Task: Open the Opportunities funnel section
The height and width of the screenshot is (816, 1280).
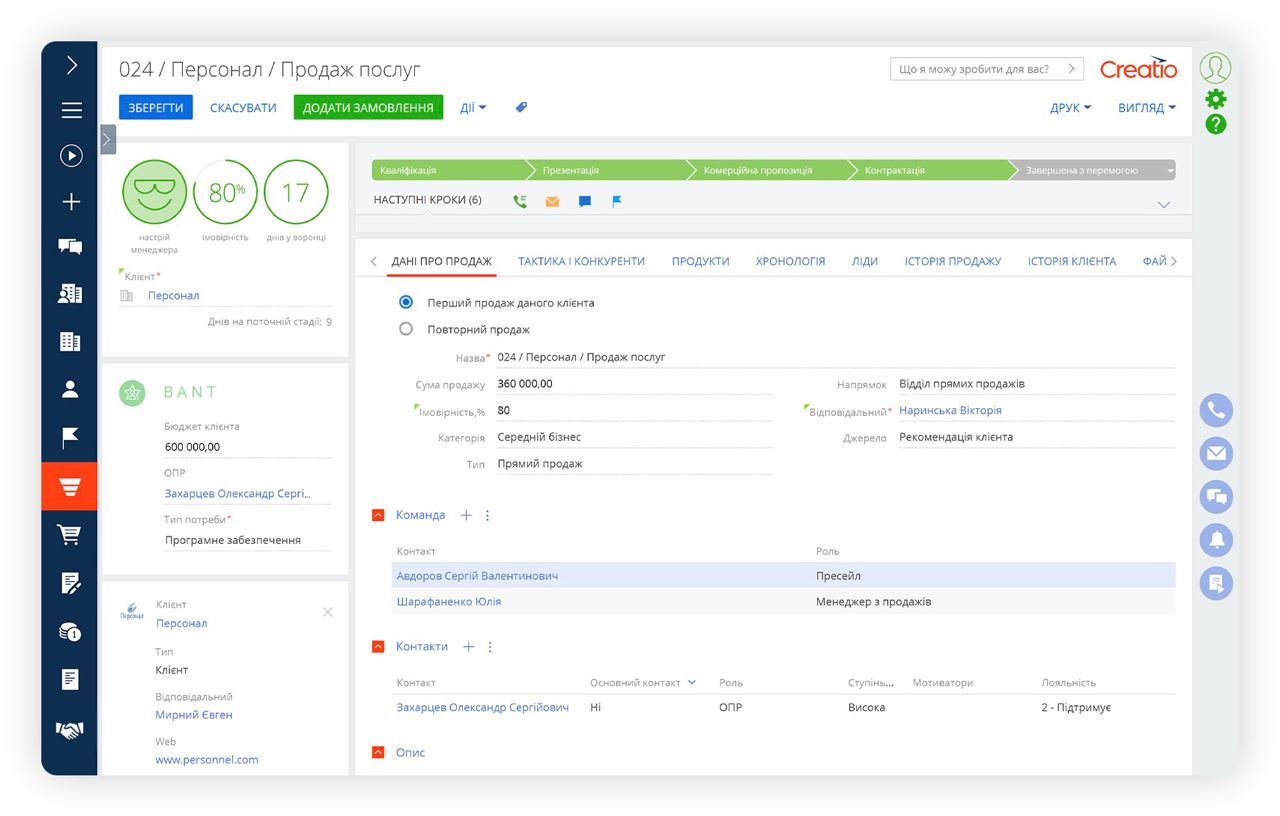Action: 69,487
